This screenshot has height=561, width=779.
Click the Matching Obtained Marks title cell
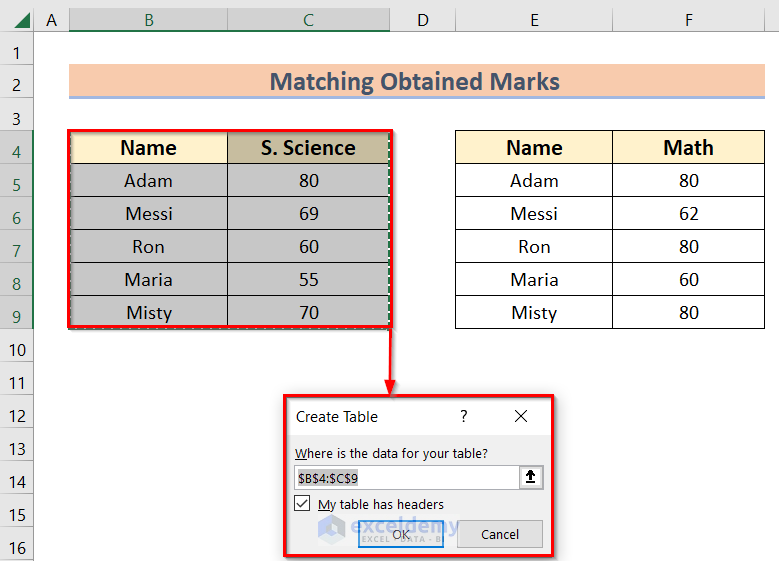[x=415, y=82]
